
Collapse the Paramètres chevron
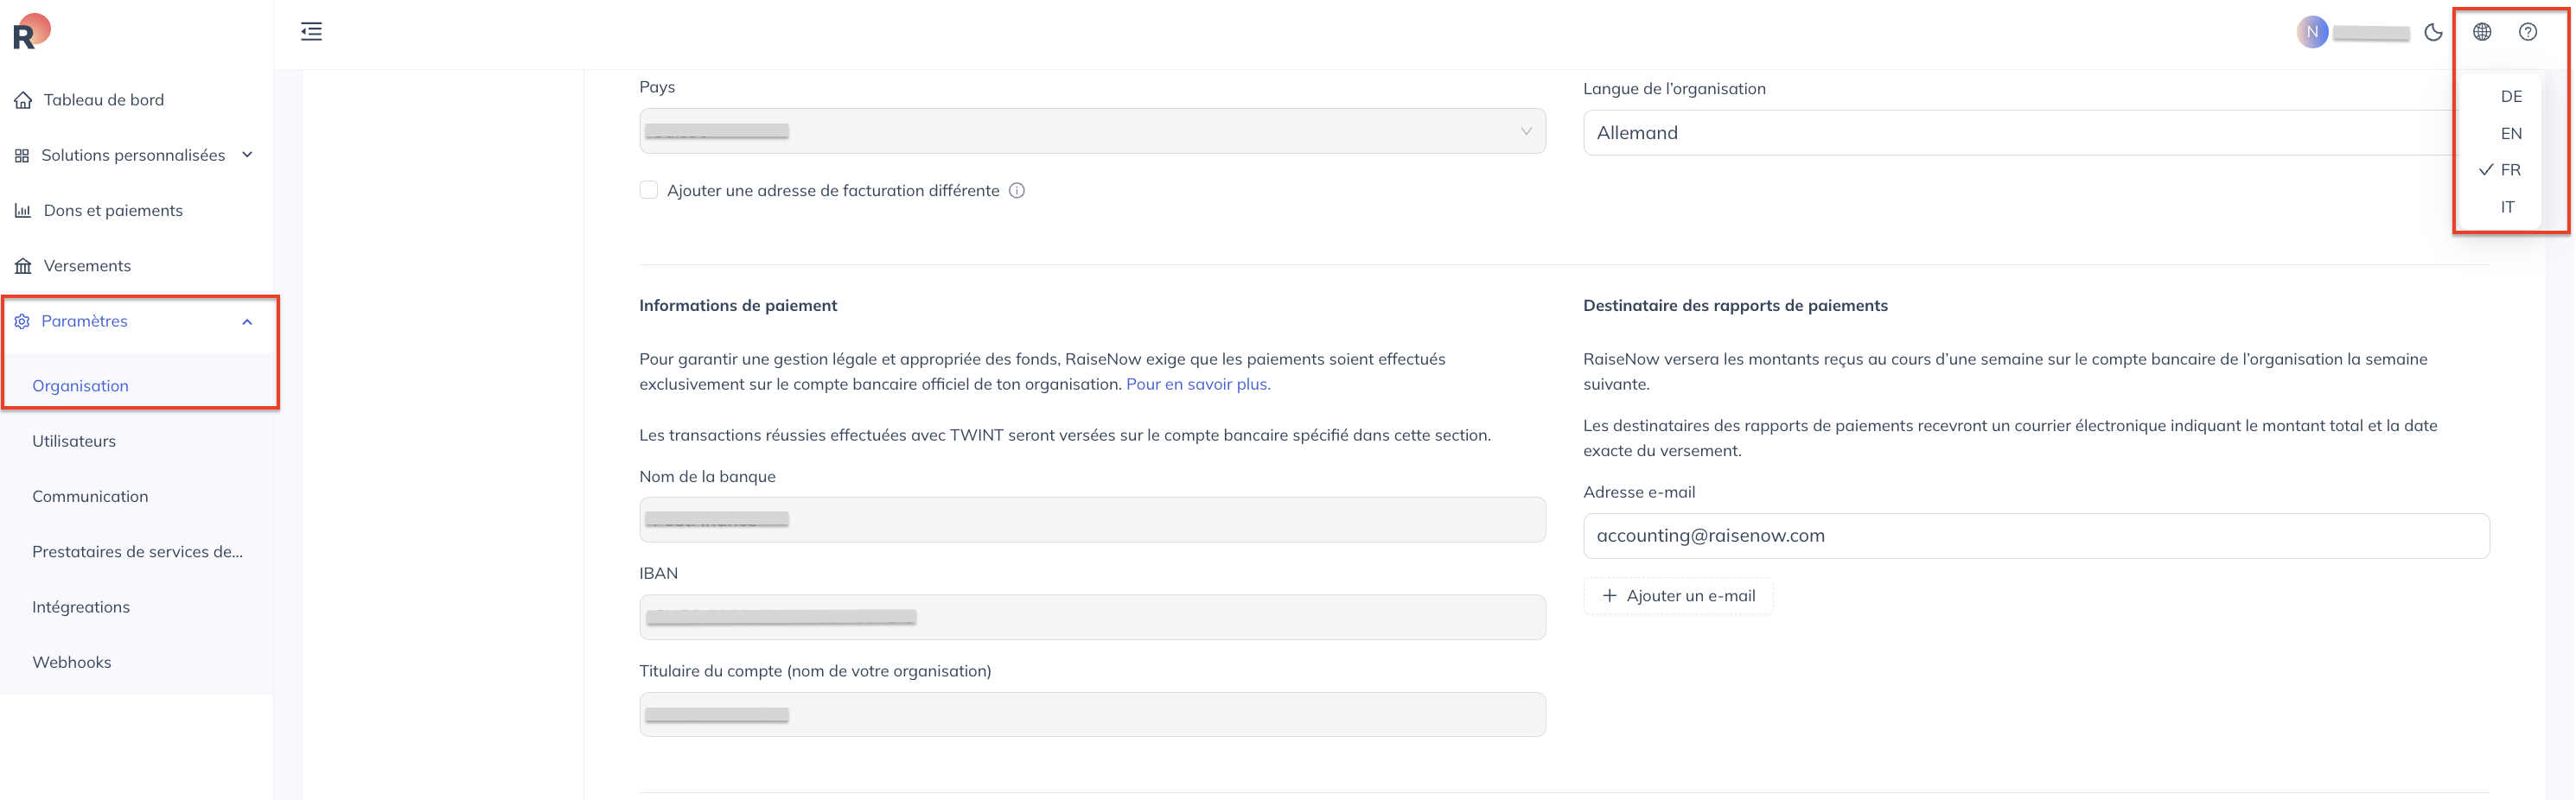click(x=247, y=321)
